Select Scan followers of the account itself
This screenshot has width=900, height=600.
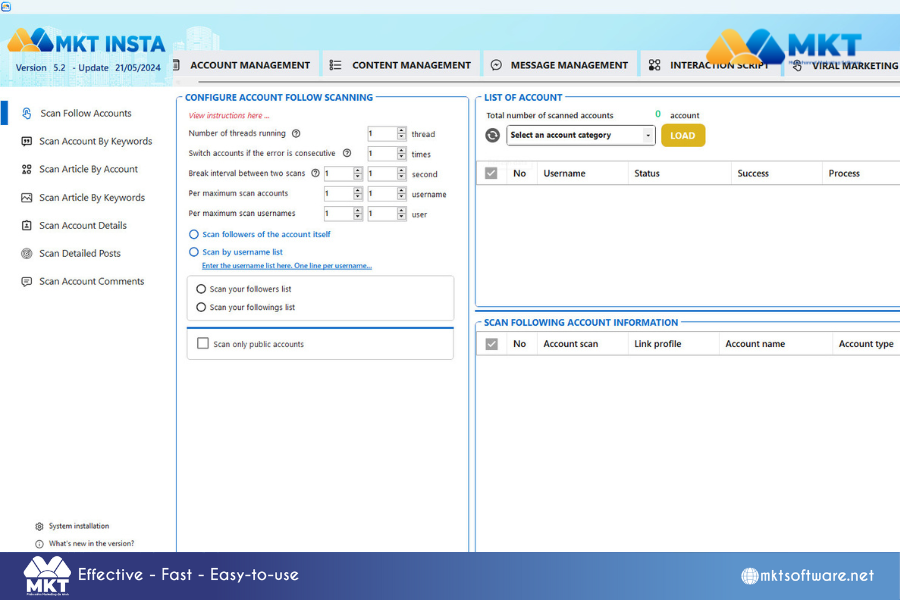(x=194, y=234)
